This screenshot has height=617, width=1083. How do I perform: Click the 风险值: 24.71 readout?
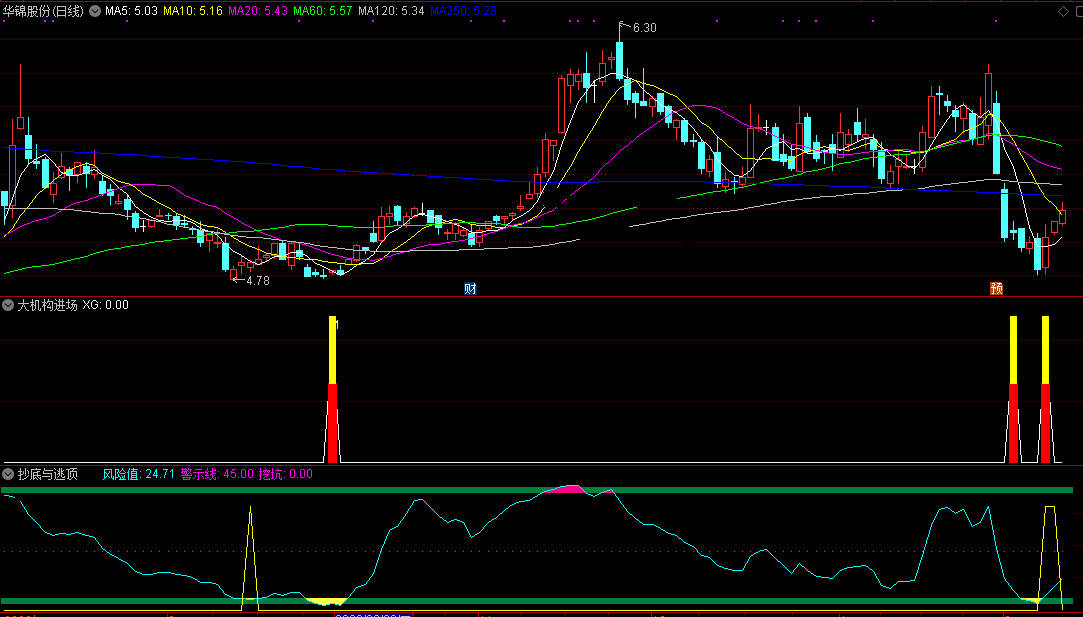coord(139,474)
